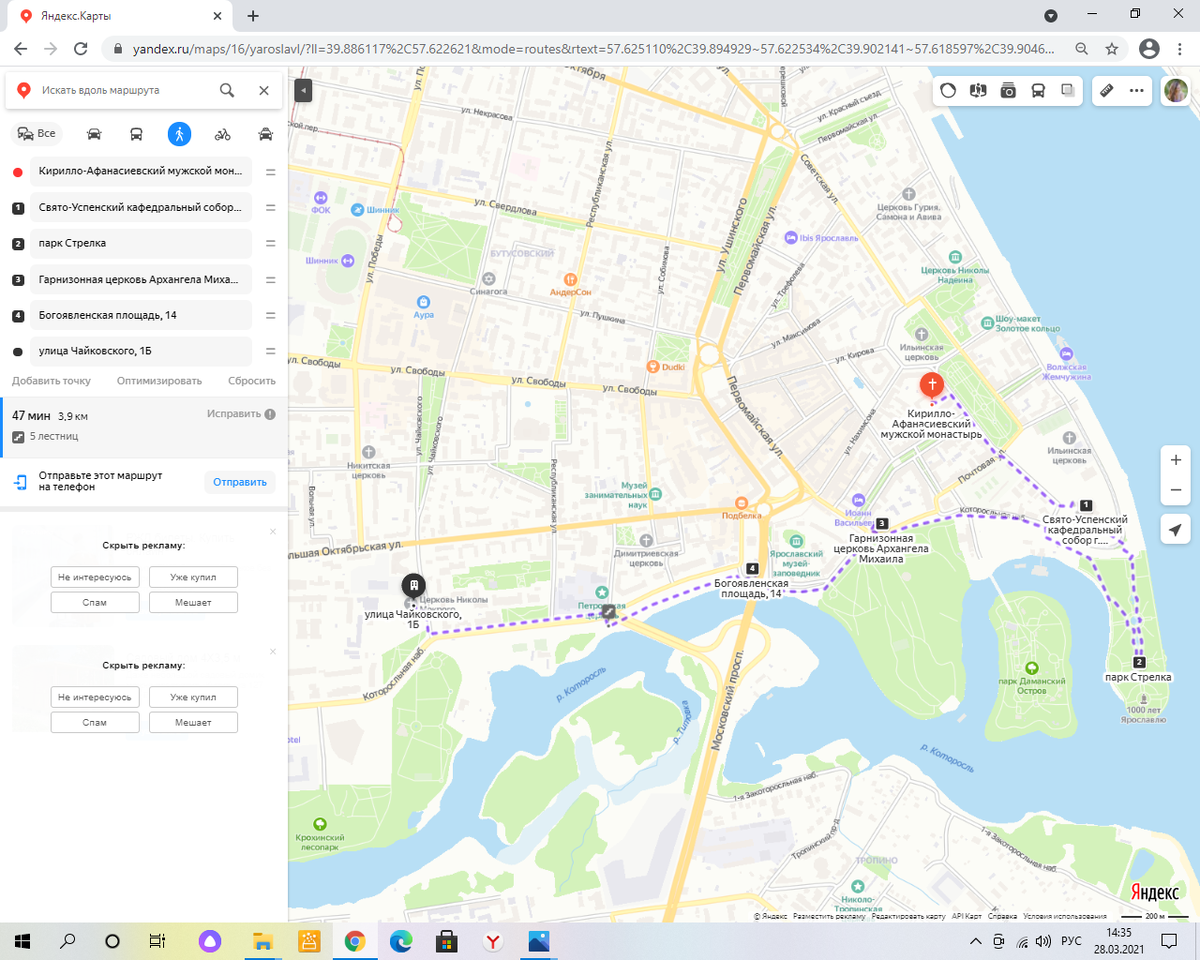The height and width of the screenshot is (960, 1200).
Task: Zoom out of the map with minus
Action: [x=1176, y=490]
